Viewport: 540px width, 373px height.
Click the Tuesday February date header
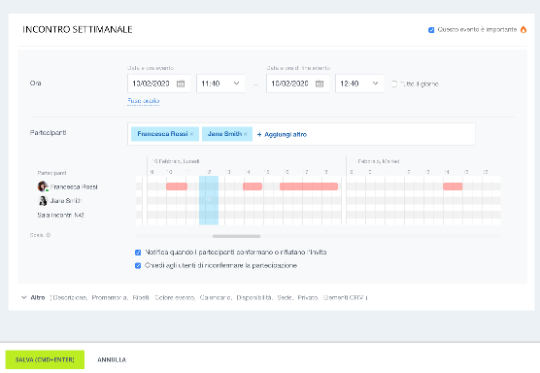(x=375, y=161)
